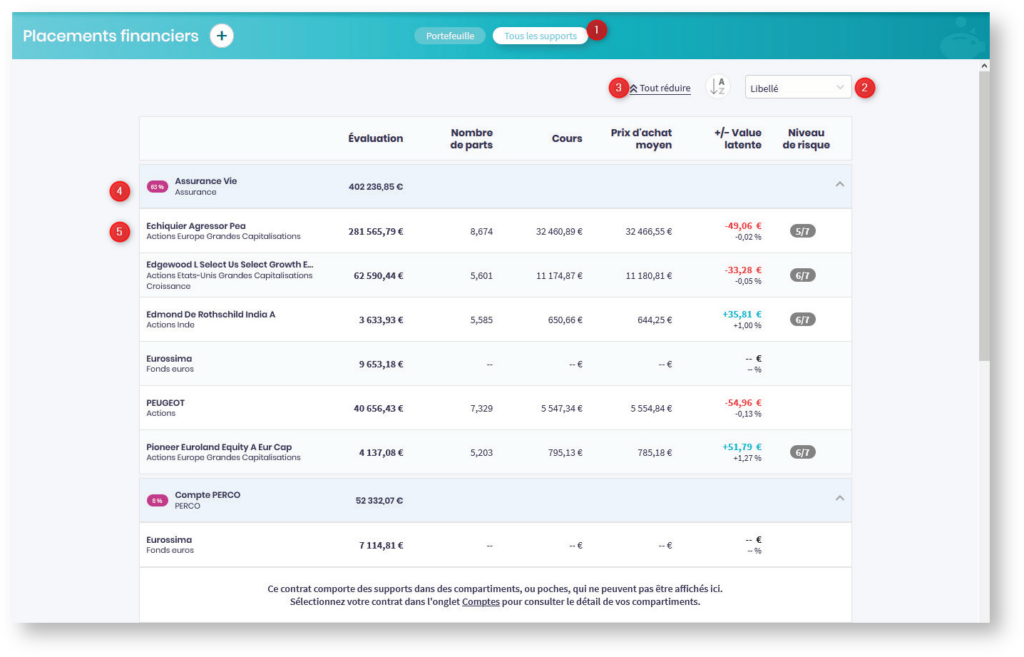Screen dimensions: 1024x657
Task: Click the Niveau de risque column header
Action: [x=808, y=138]
